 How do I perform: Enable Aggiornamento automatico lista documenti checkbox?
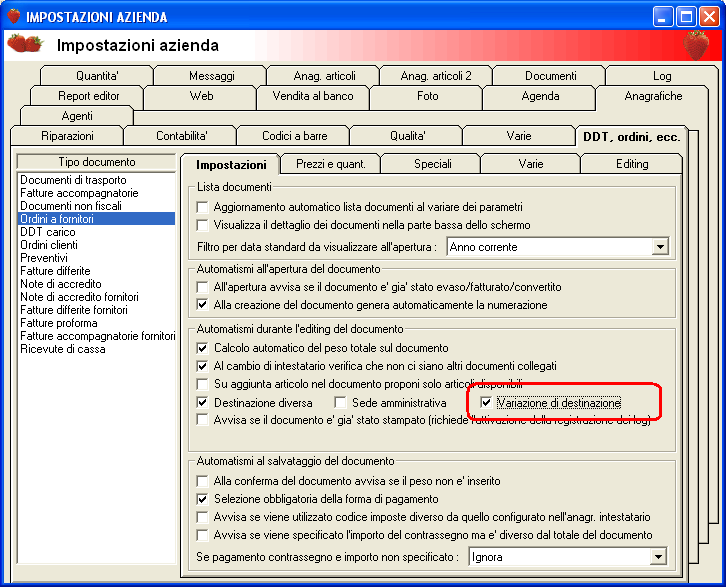[202, 207]
